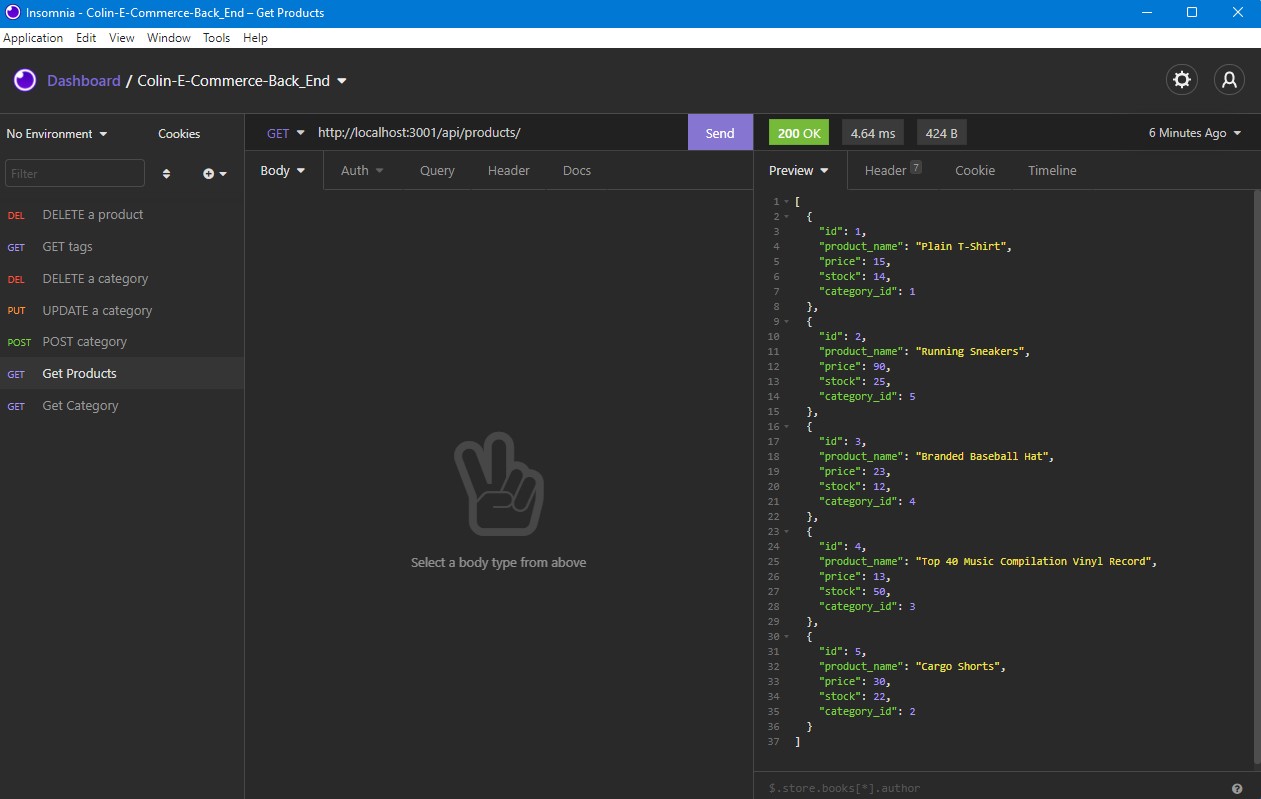The width and height of the screenshot is (1261, 799).
Task: Click the "Cargo Shorts" product name value
Action: click(959, 666)
